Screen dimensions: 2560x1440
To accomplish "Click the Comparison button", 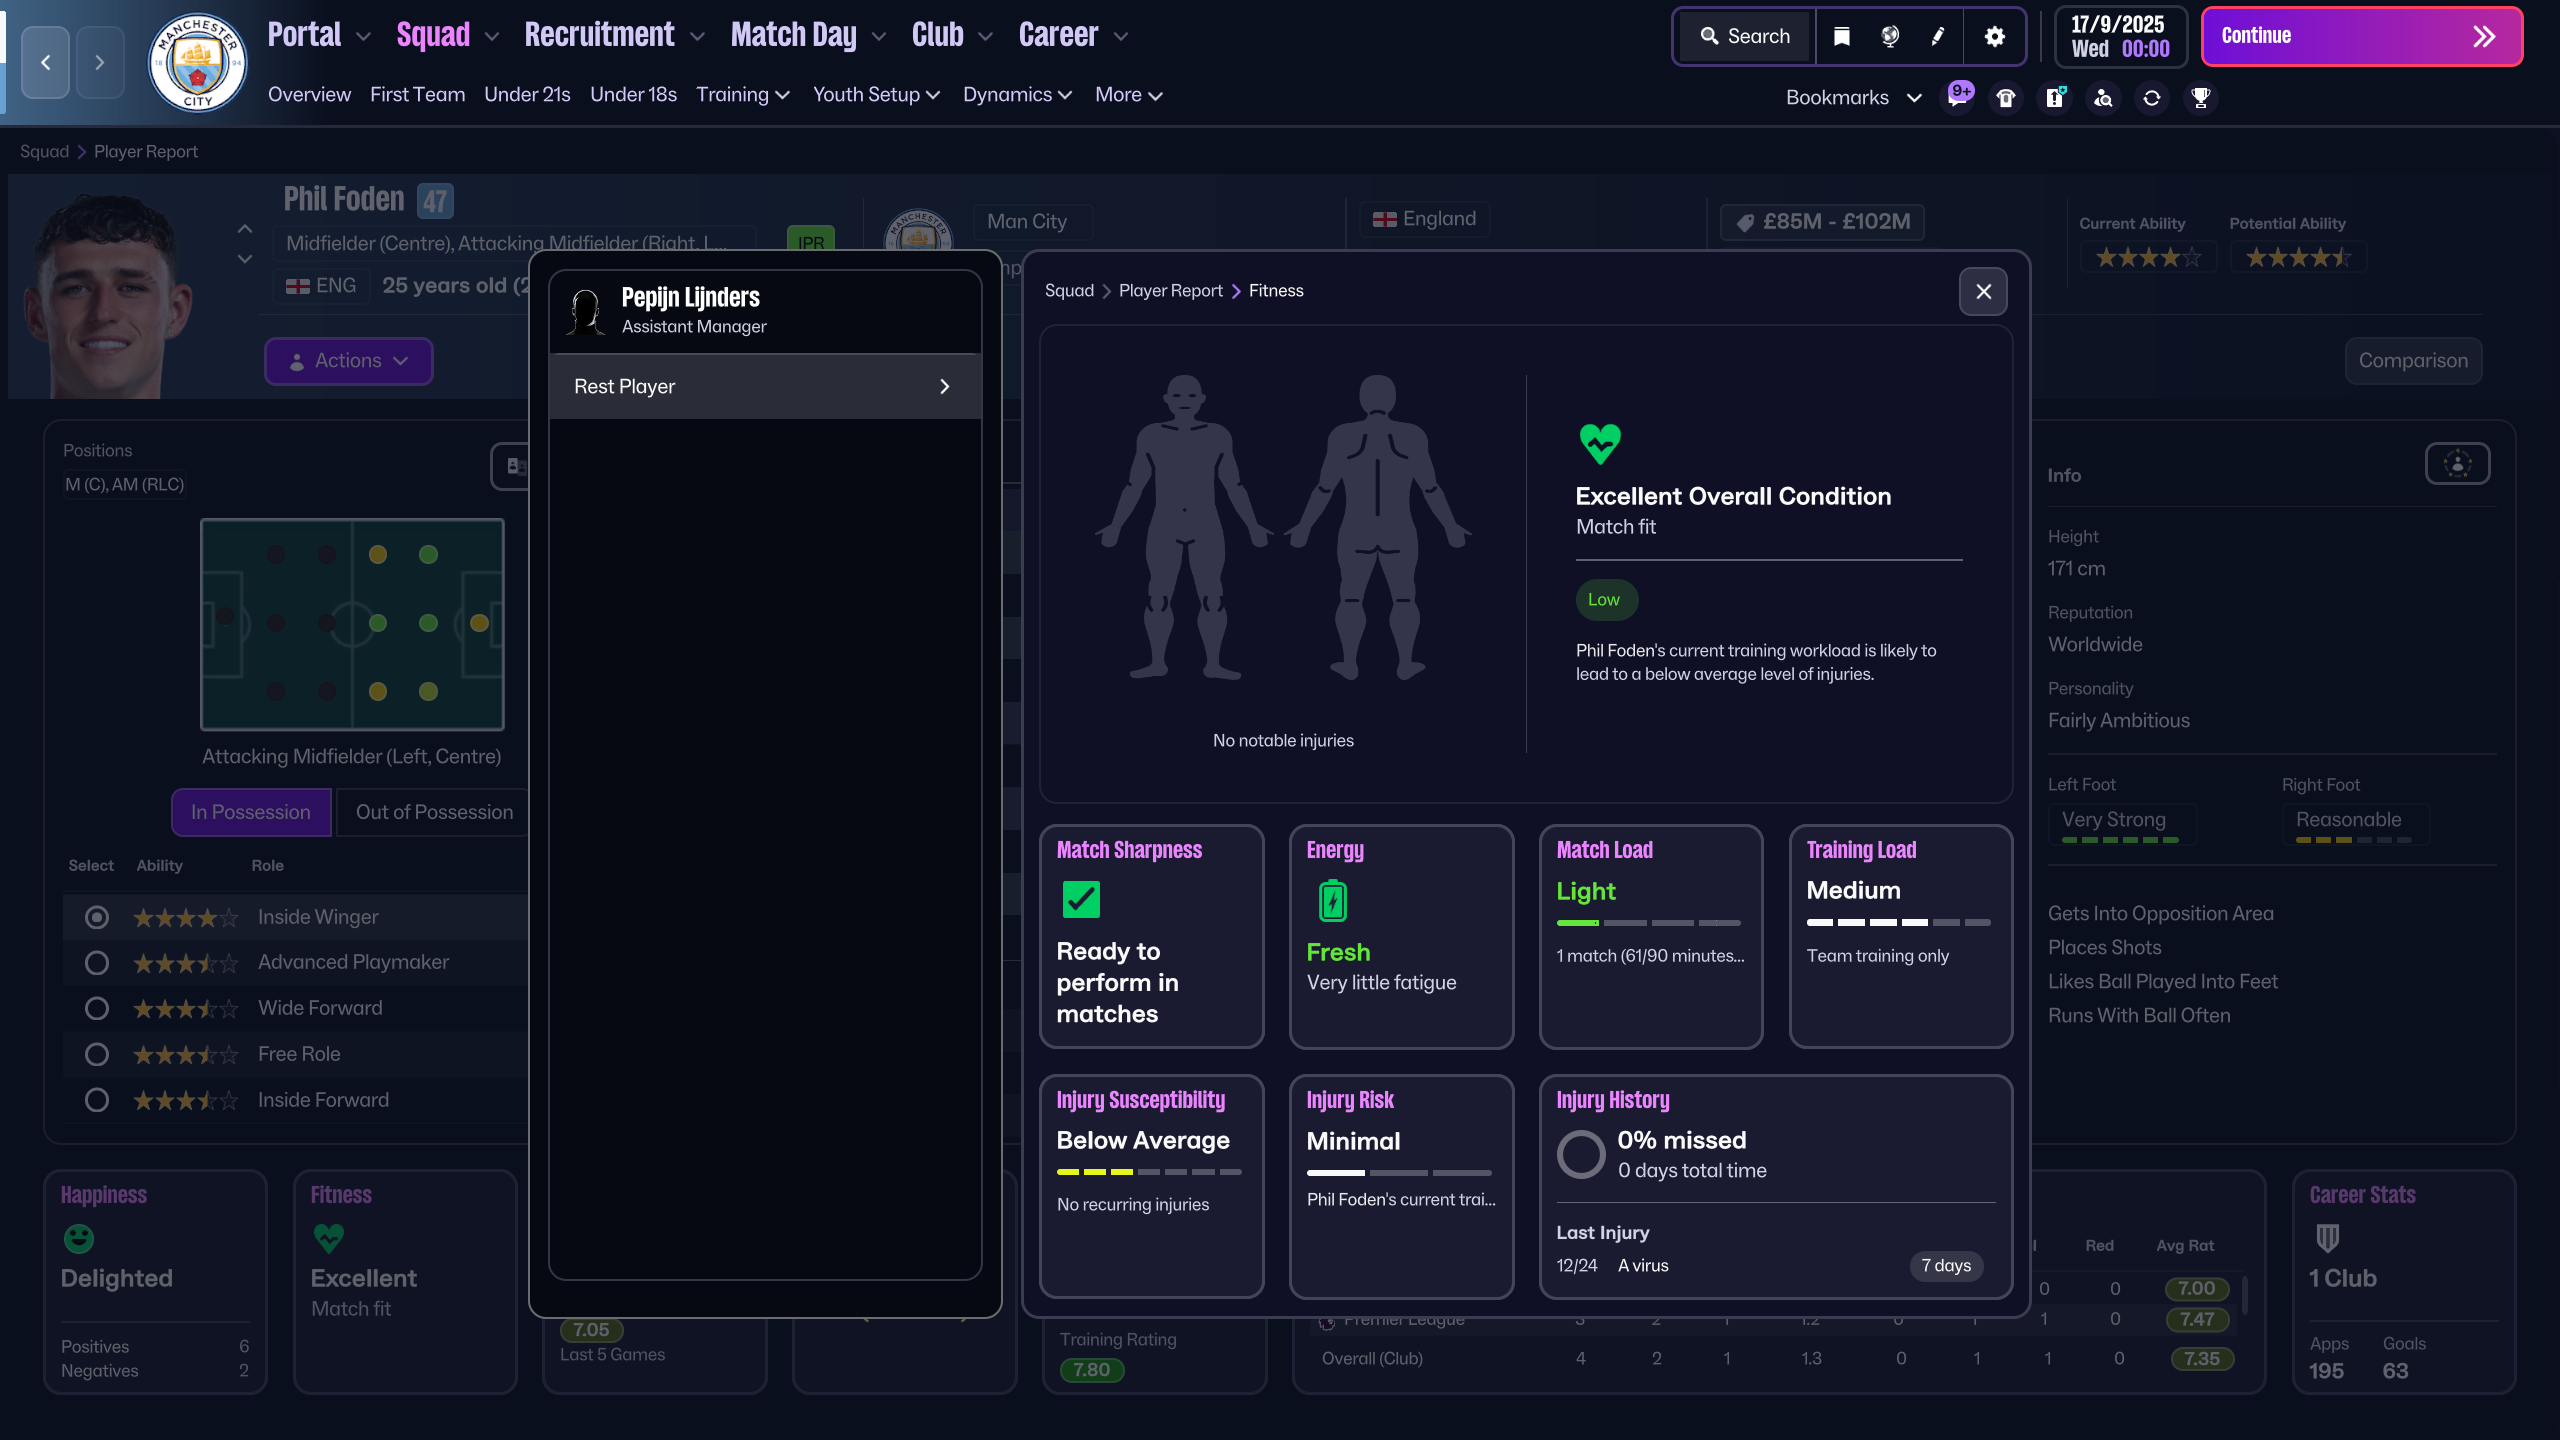I will [x=2413, y=361].
